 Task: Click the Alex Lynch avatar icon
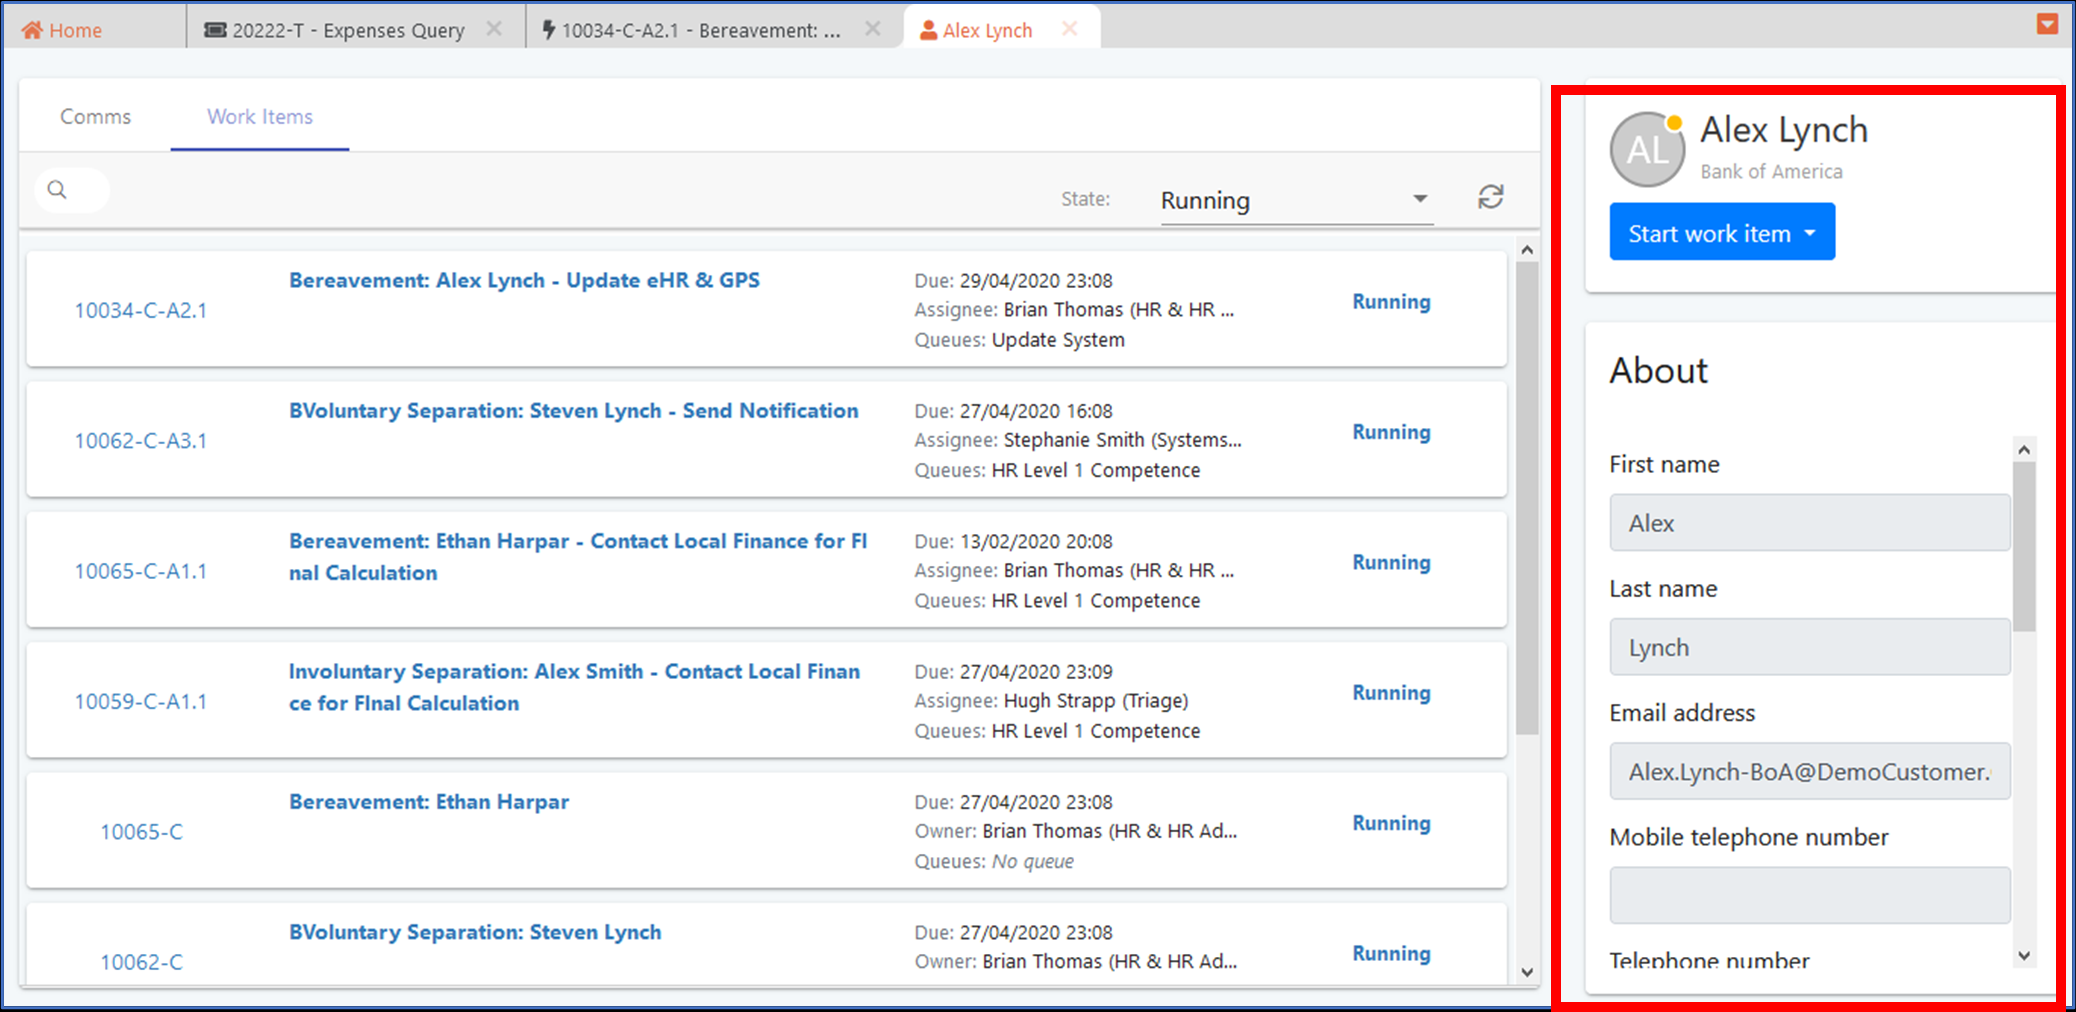click(1646, 150)
